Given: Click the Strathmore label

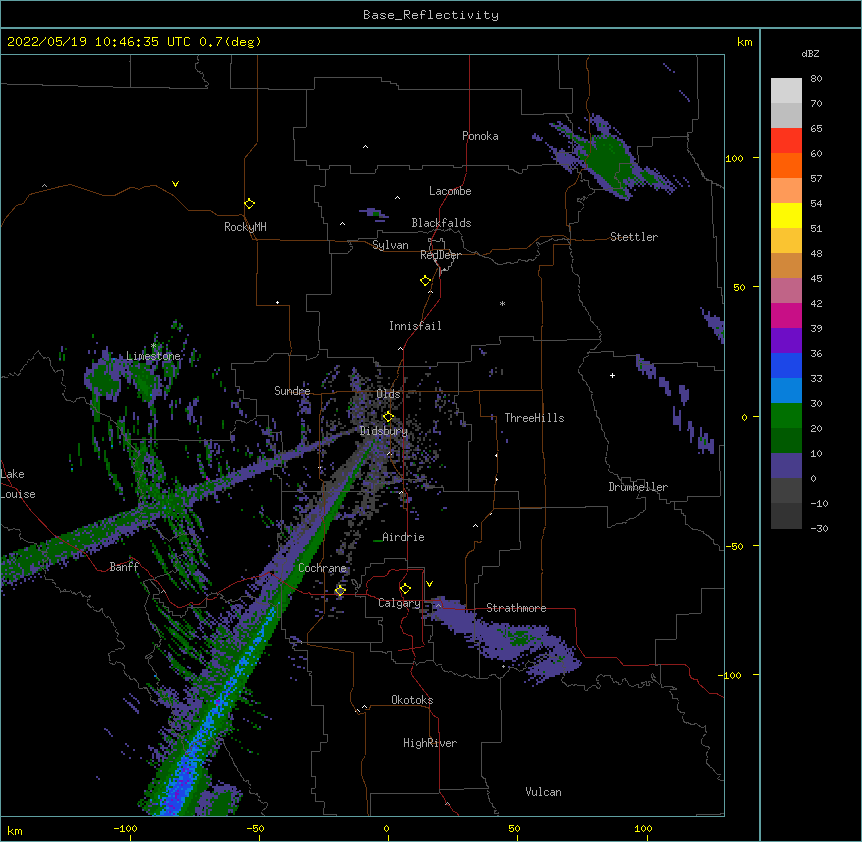Looking at the screenshot, I should [x=516, y=608].
